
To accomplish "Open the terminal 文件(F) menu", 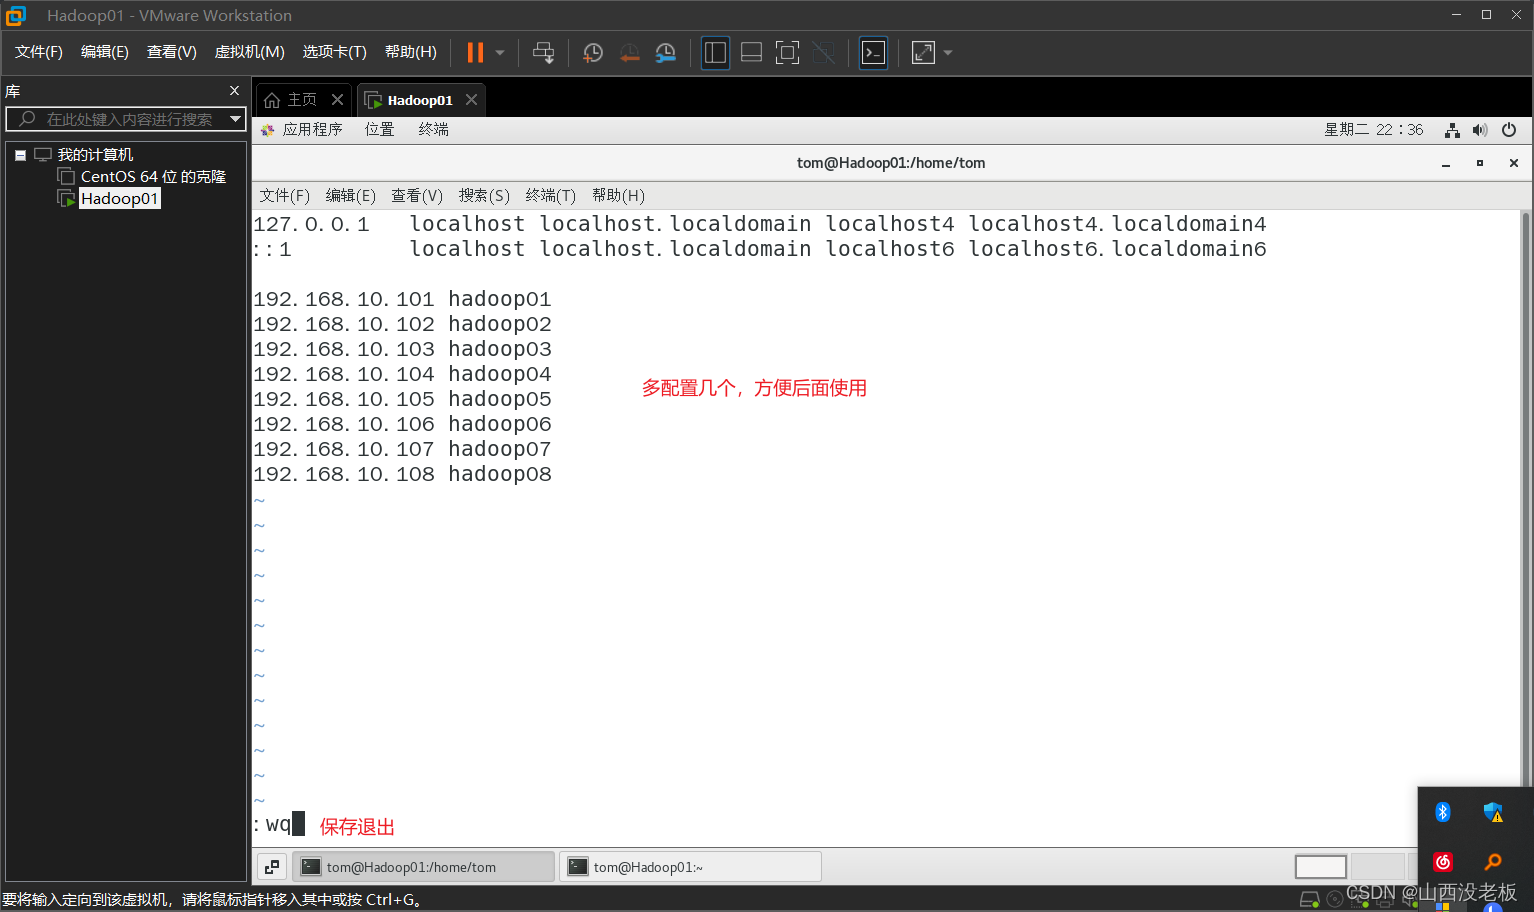I will tap(284, 196).
